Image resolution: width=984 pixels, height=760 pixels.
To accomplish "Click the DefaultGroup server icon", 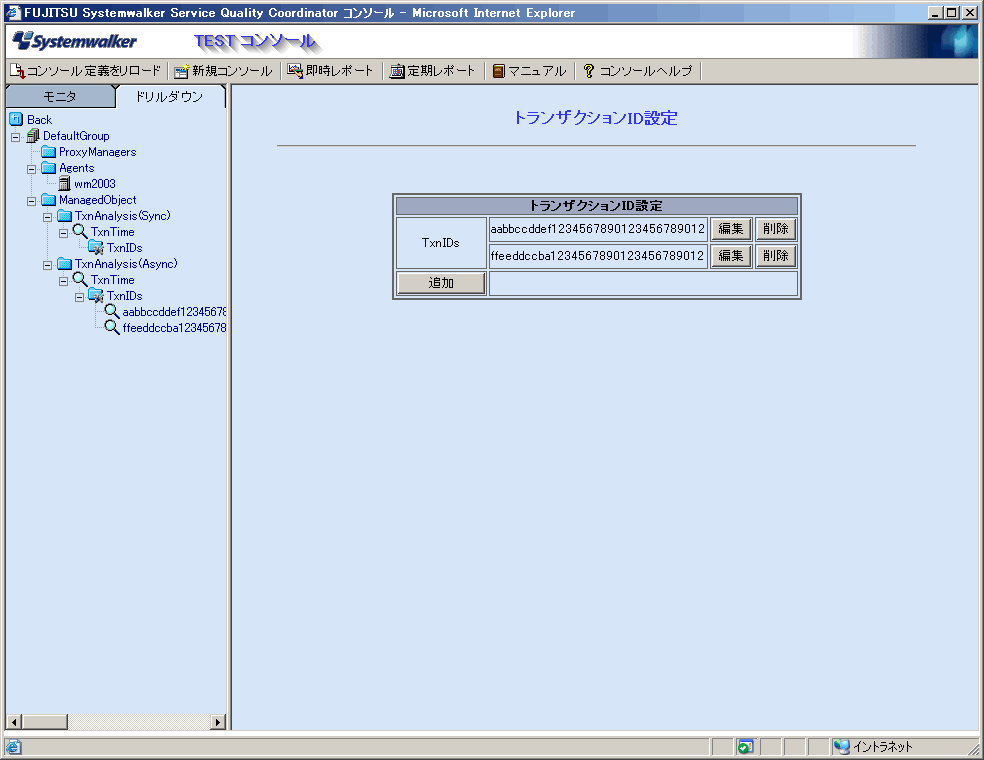I will click(x=33, y=136).
